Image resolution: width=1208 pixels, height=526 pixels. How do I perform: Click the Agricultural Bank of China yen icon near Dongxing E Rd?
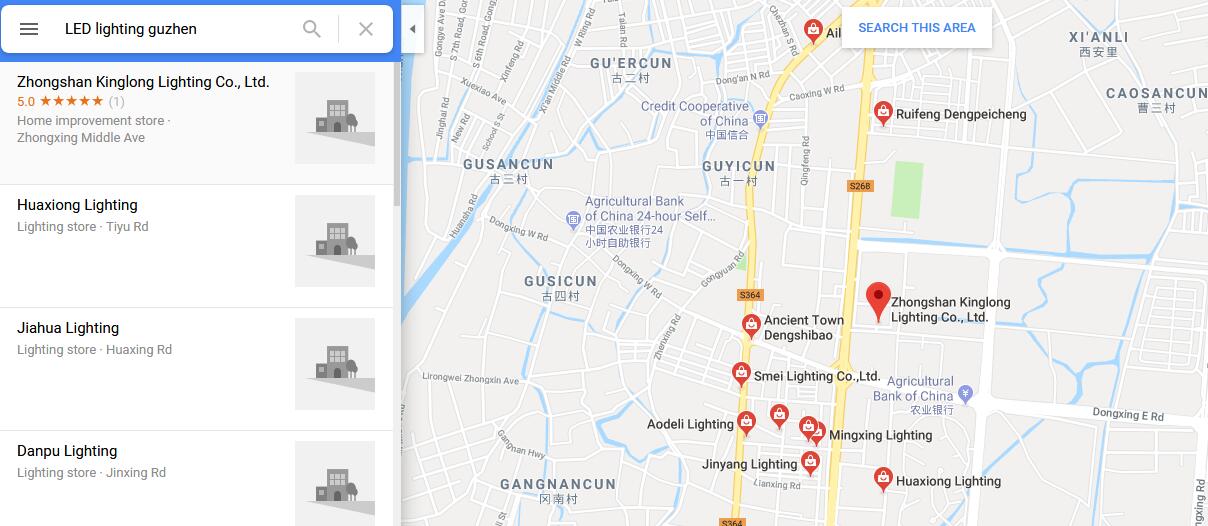pos(964,392)
